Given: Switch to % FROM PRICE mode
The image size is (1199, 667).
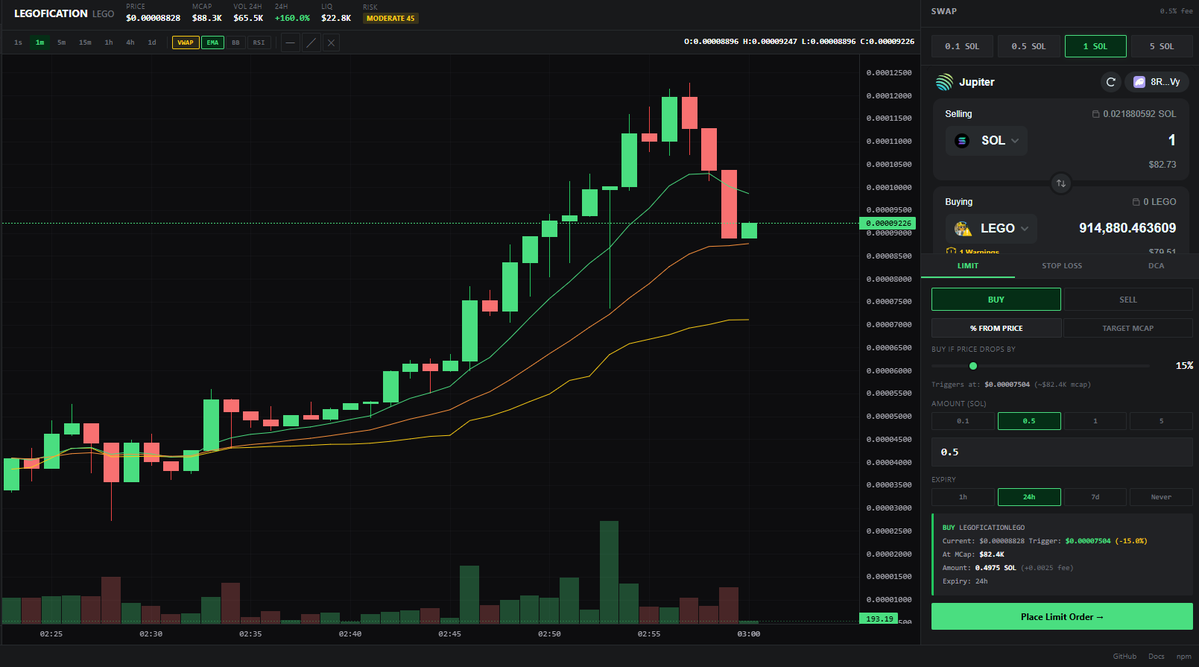Looking at the screenshot, I should pos(996,328).
